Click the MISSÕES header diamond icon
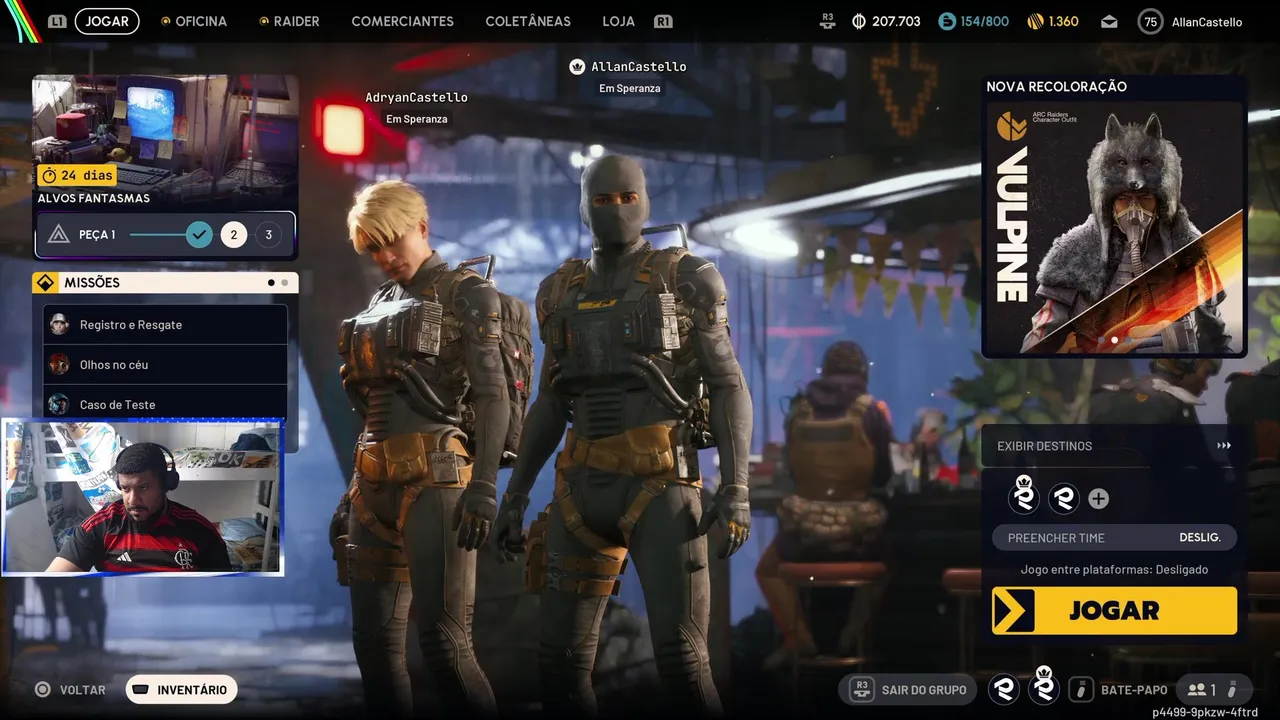The height and width of the screenshot is (720, 1280). tap(45, 283)
